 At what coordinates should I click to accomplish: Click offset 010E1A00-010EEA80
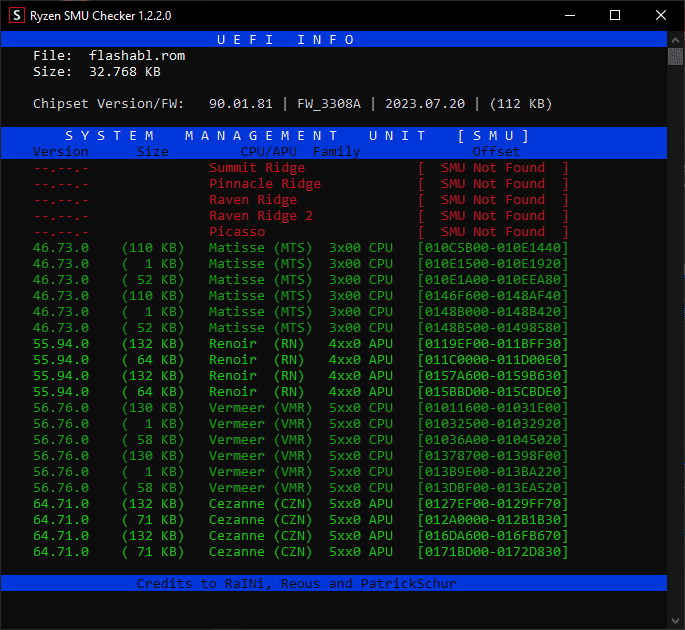(493, 280)
